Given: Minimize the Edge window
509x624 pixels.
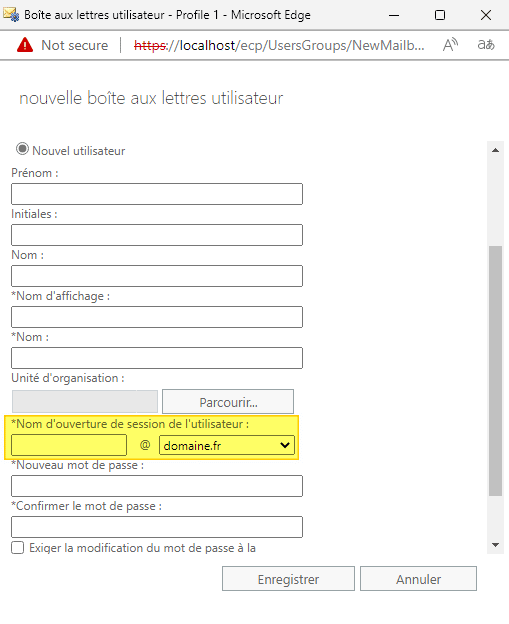Looking at the screenshot, I should 394,15.
